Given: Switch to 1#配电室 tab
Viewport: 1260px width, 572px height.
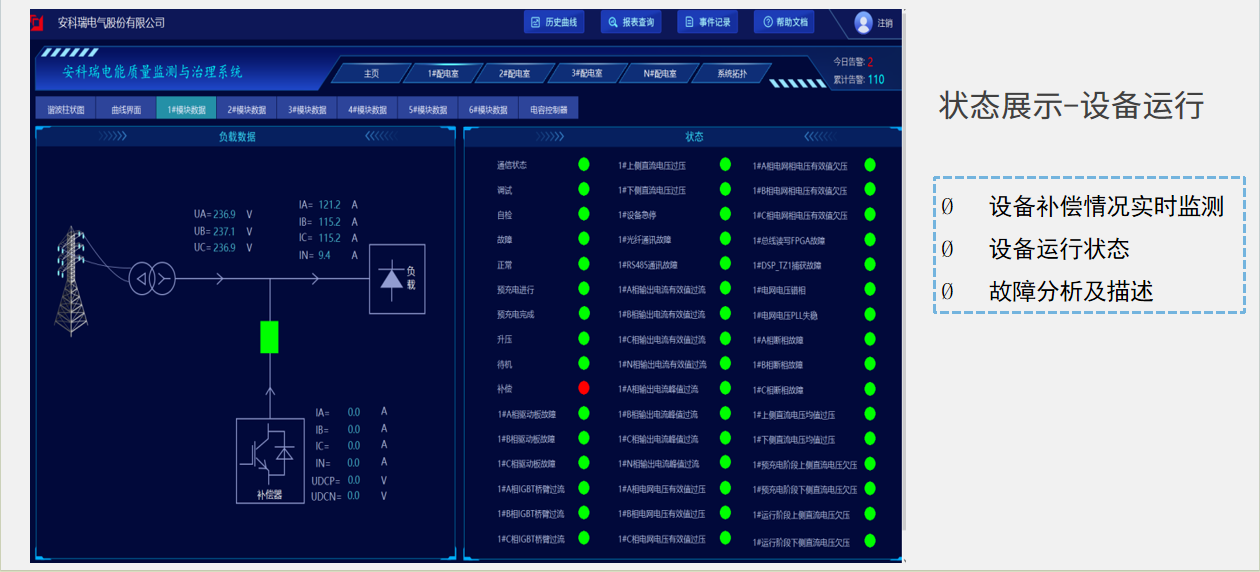Looking at the screenshot, I should click(x=443, y=73).
